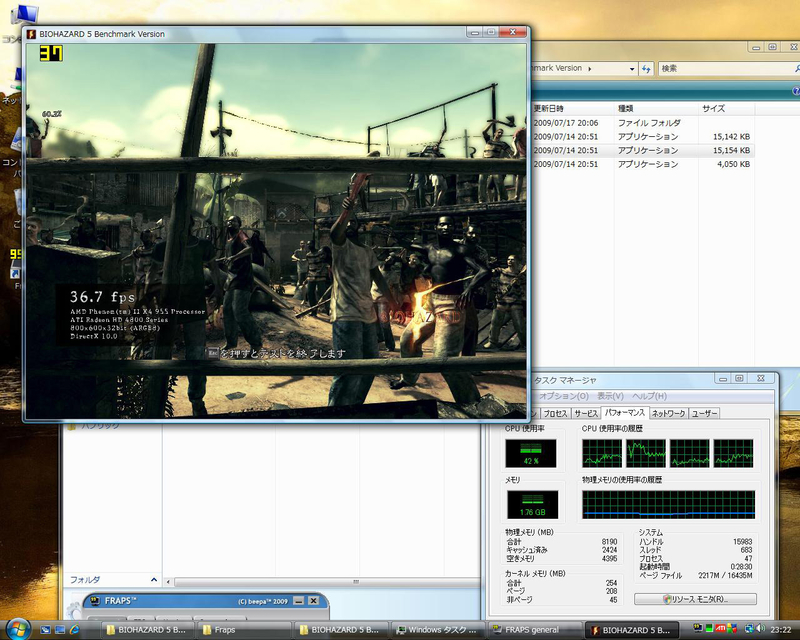Click scrollbar left arrow in Explorer
800x640 pixels.
168,582
